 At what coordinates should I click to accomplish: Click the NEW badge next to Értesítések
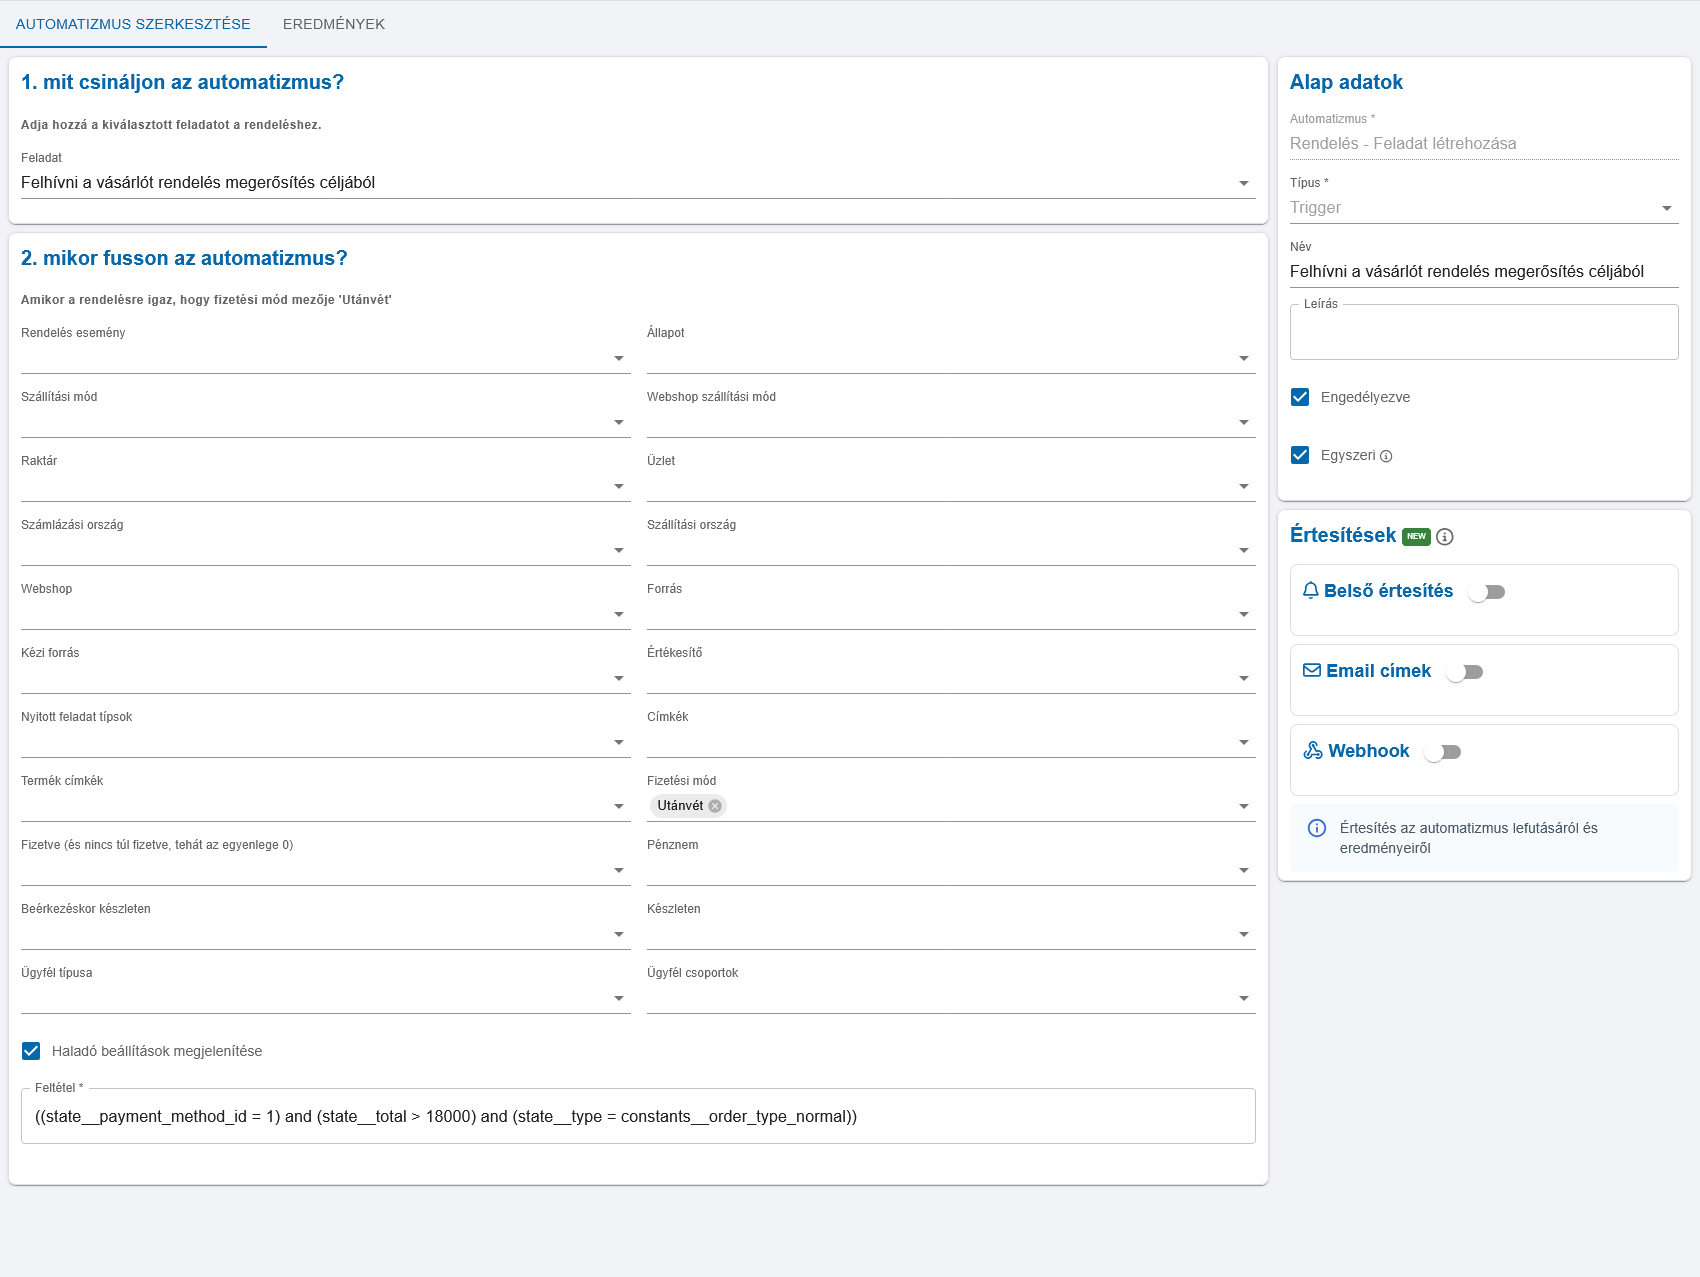click(1416, 537)
